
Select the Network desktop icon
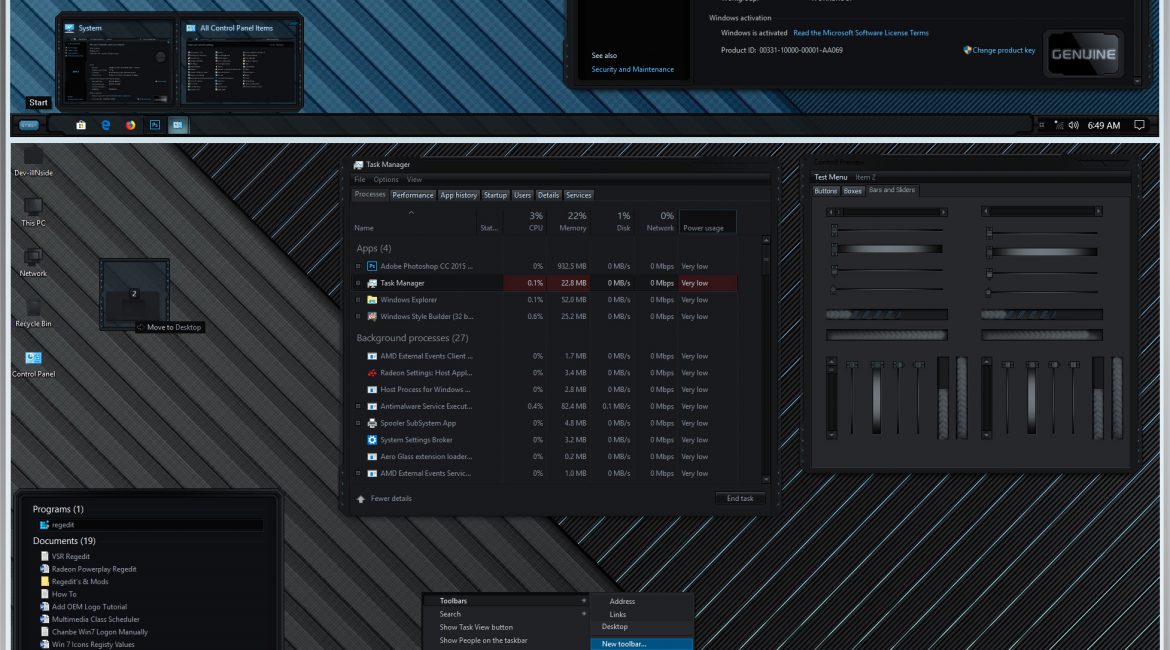pos(33,263)
